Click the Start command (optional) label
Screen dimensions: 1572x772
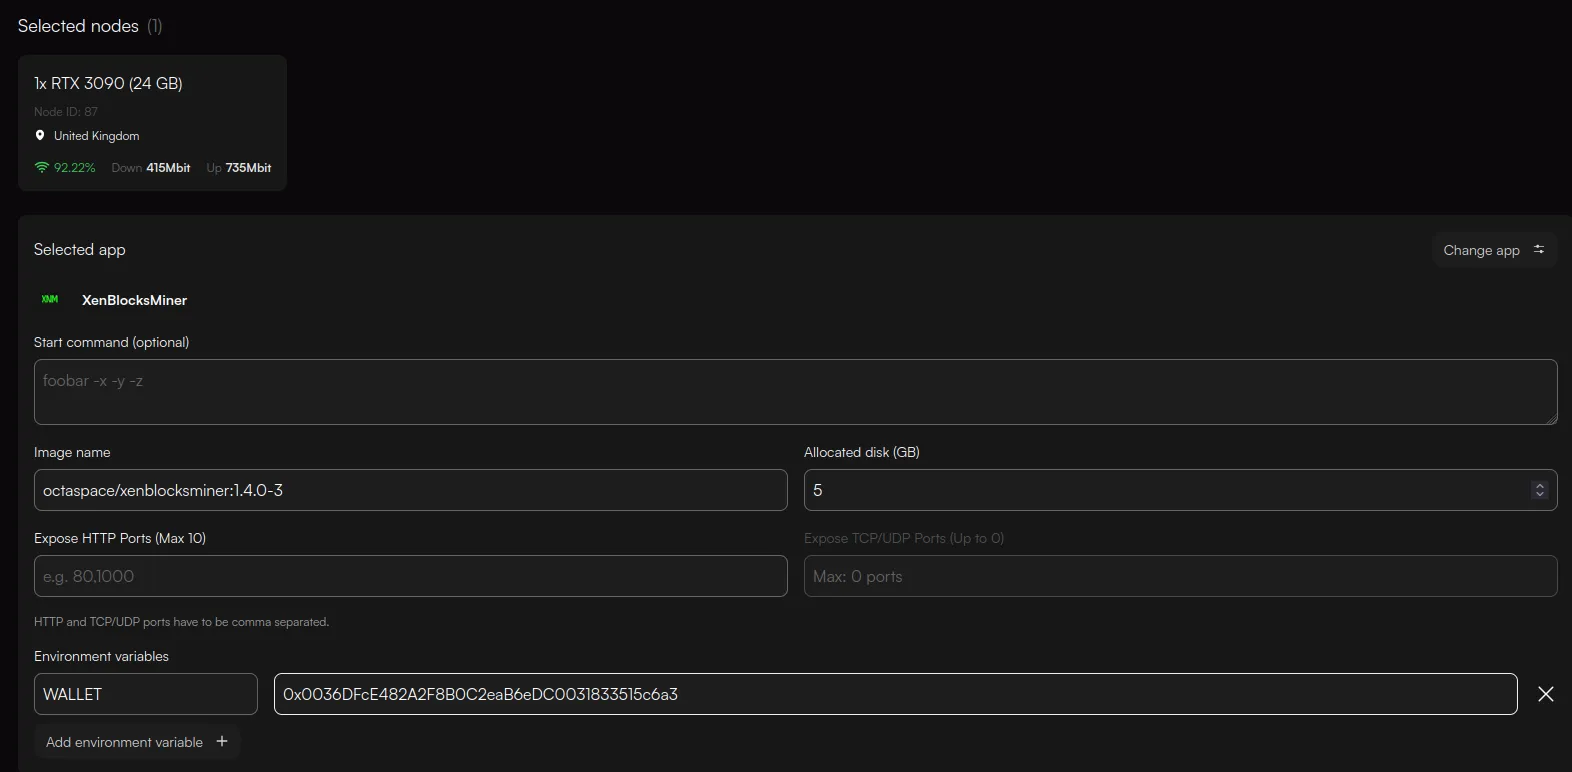coord(111,342)
